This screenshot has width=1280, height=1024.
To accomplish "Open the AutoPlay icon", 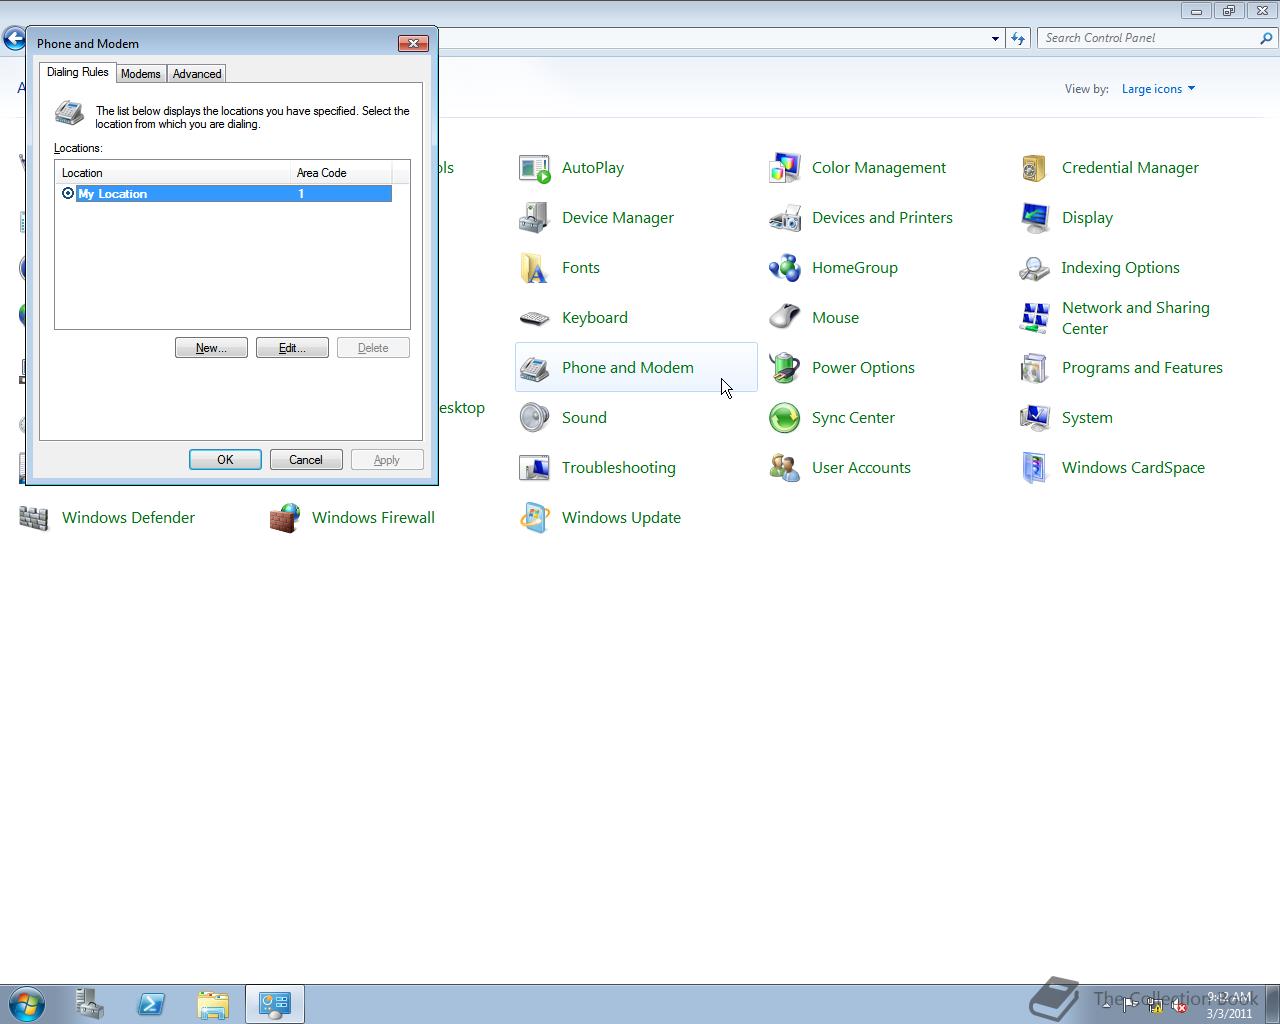I will click(x=534, y=168).
